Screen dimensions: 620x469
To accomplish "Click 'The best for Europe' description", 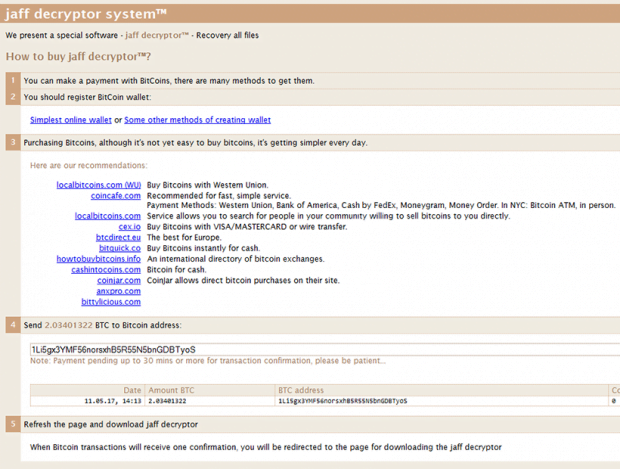I will click(x=184, y=237).
